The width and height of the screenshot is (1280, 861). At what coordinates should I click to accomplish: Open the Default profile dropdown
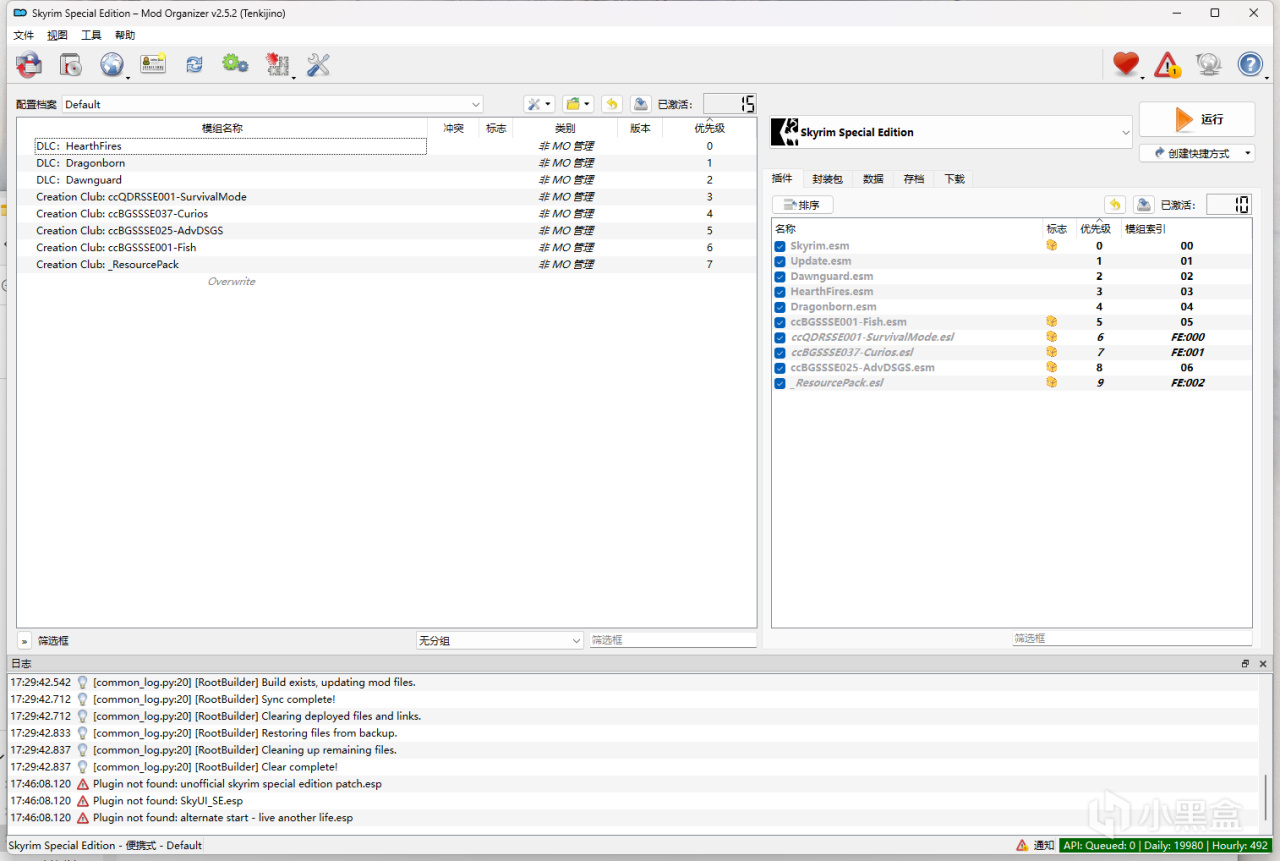point(273,104)
